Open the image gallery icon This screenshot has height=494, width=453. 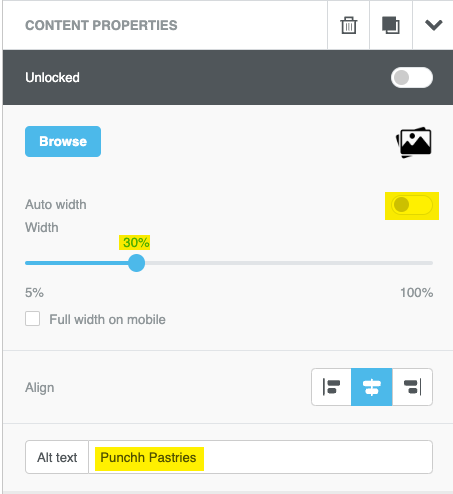[414, 142]
